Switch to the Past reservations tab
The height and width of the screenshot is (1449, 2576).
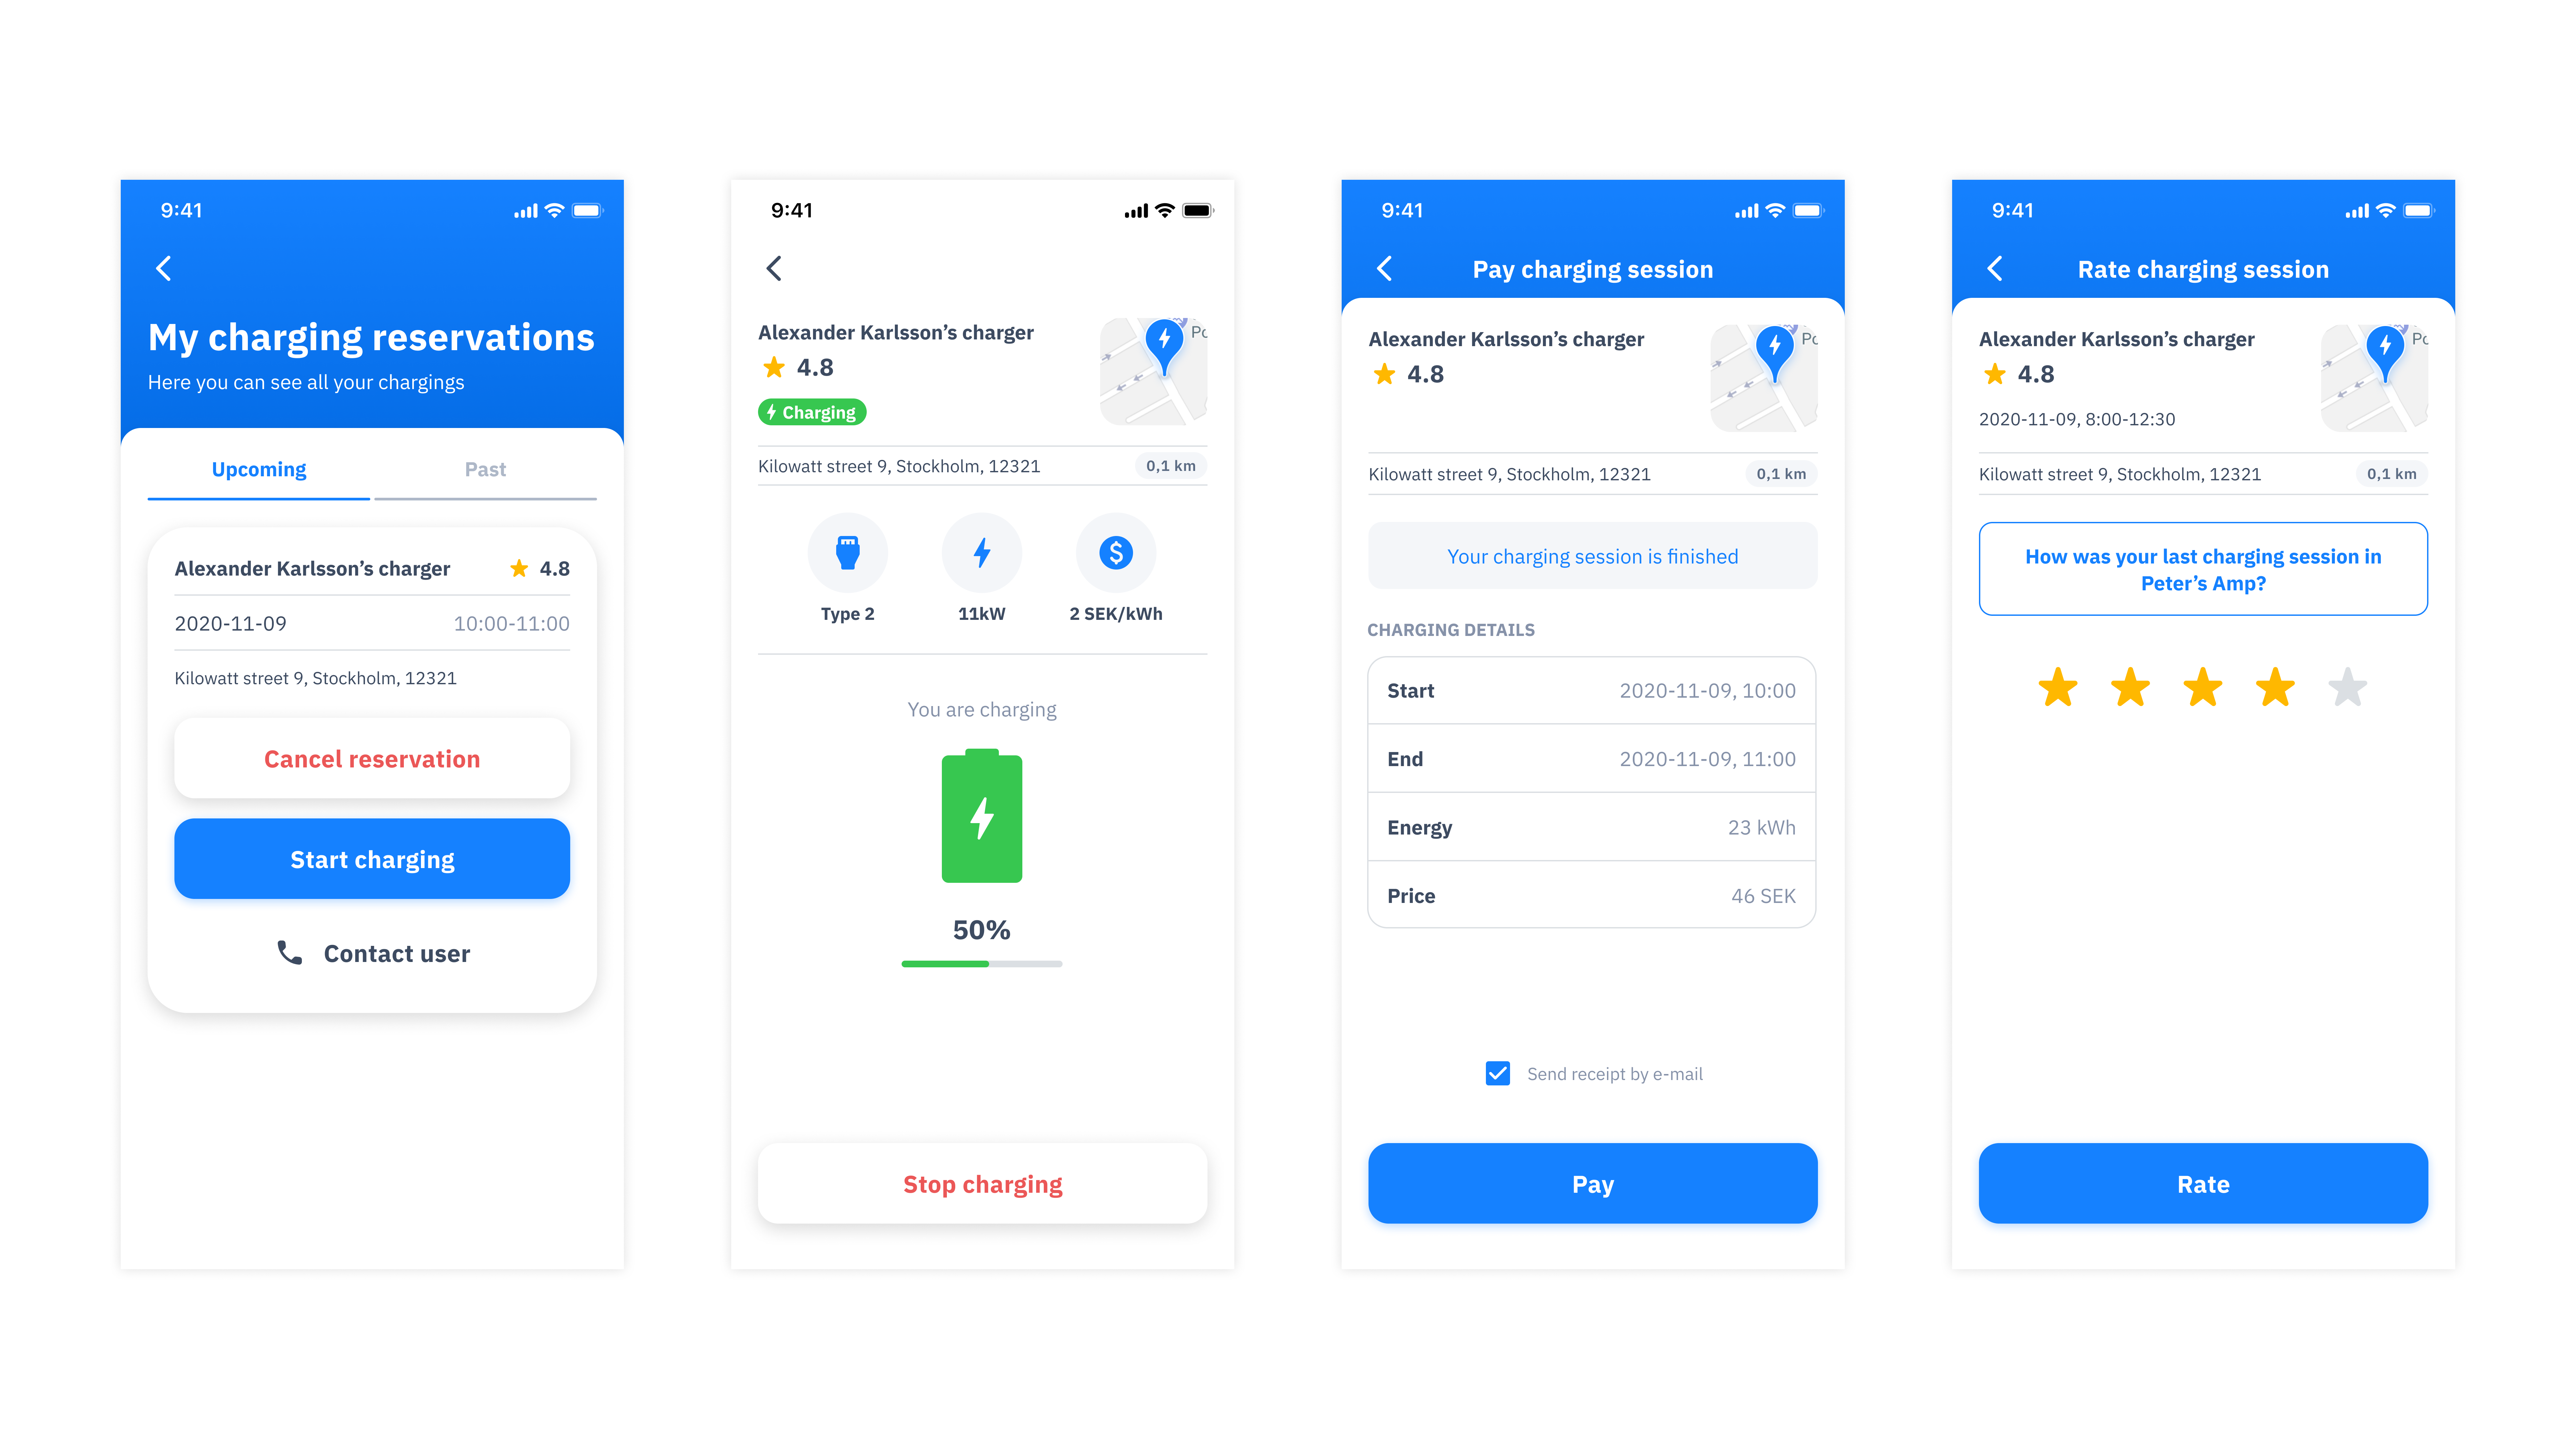pos(487,469)
